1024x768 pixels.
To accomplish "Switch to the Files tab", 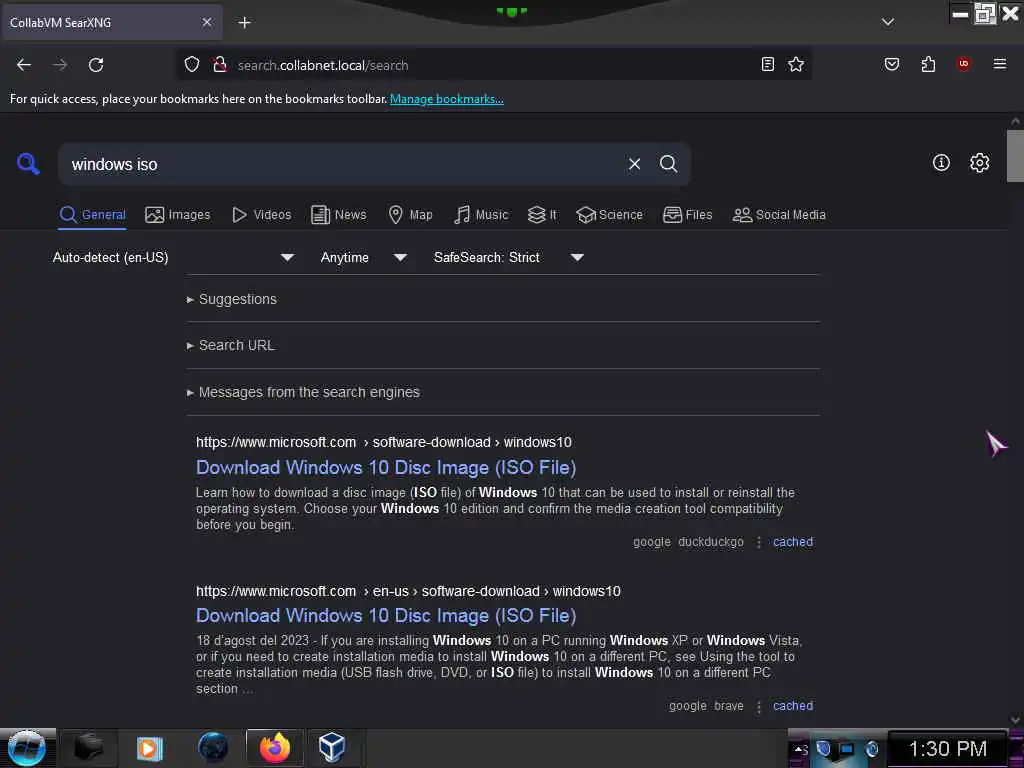I will coord(687,215).
